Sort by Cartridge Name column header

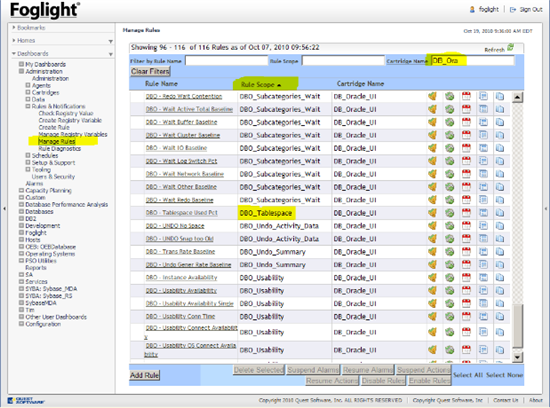coord(360,84)
